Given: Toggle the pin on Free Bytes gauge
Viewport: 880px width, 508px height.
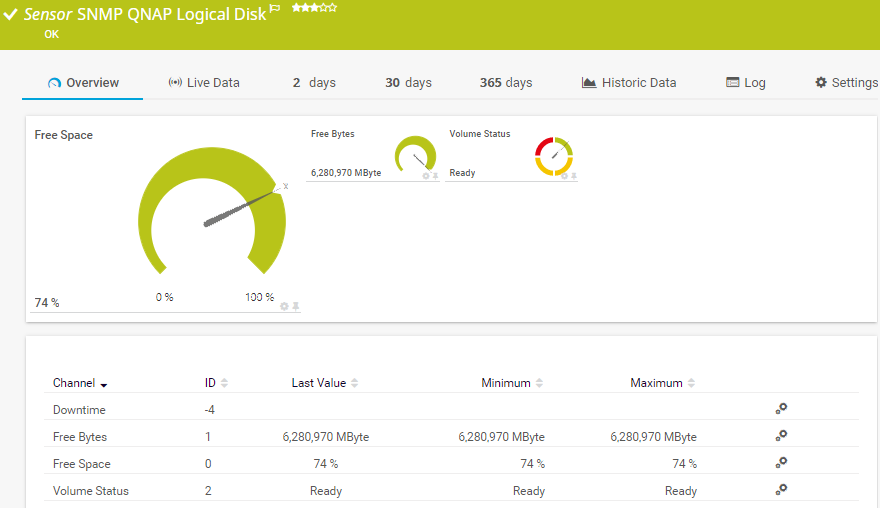Looking at the screenshot, I should pyautogui.click(x=435, y=176).
